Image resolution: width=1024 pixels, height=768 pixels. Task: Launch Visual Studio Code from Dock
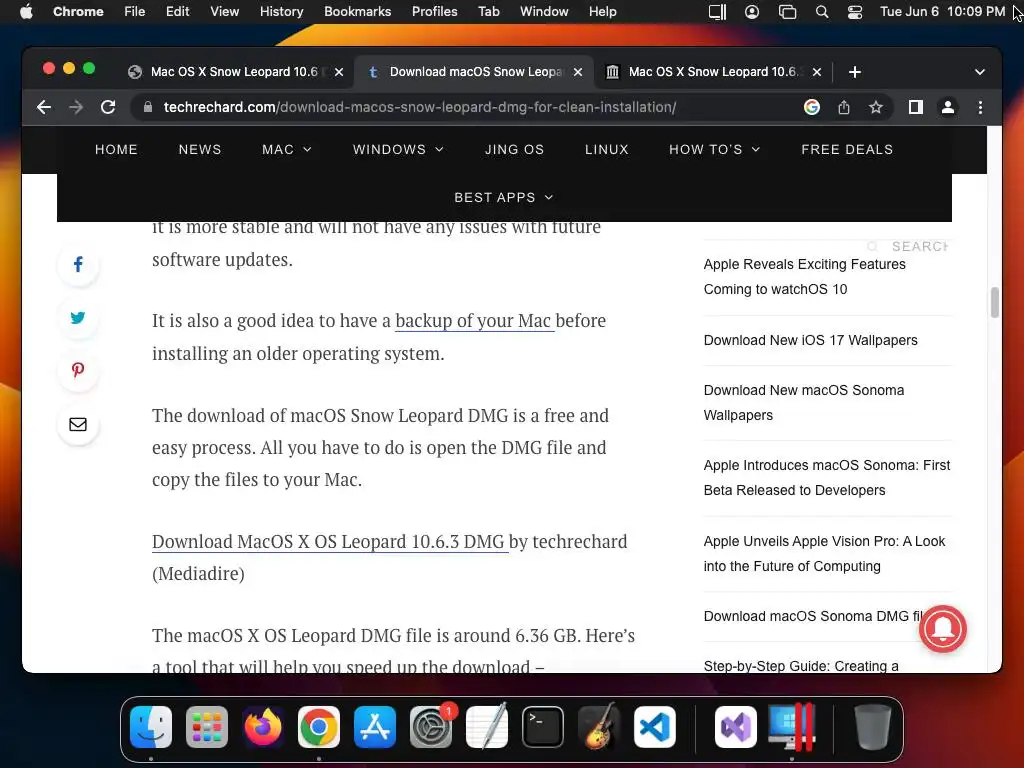point(654,727)
